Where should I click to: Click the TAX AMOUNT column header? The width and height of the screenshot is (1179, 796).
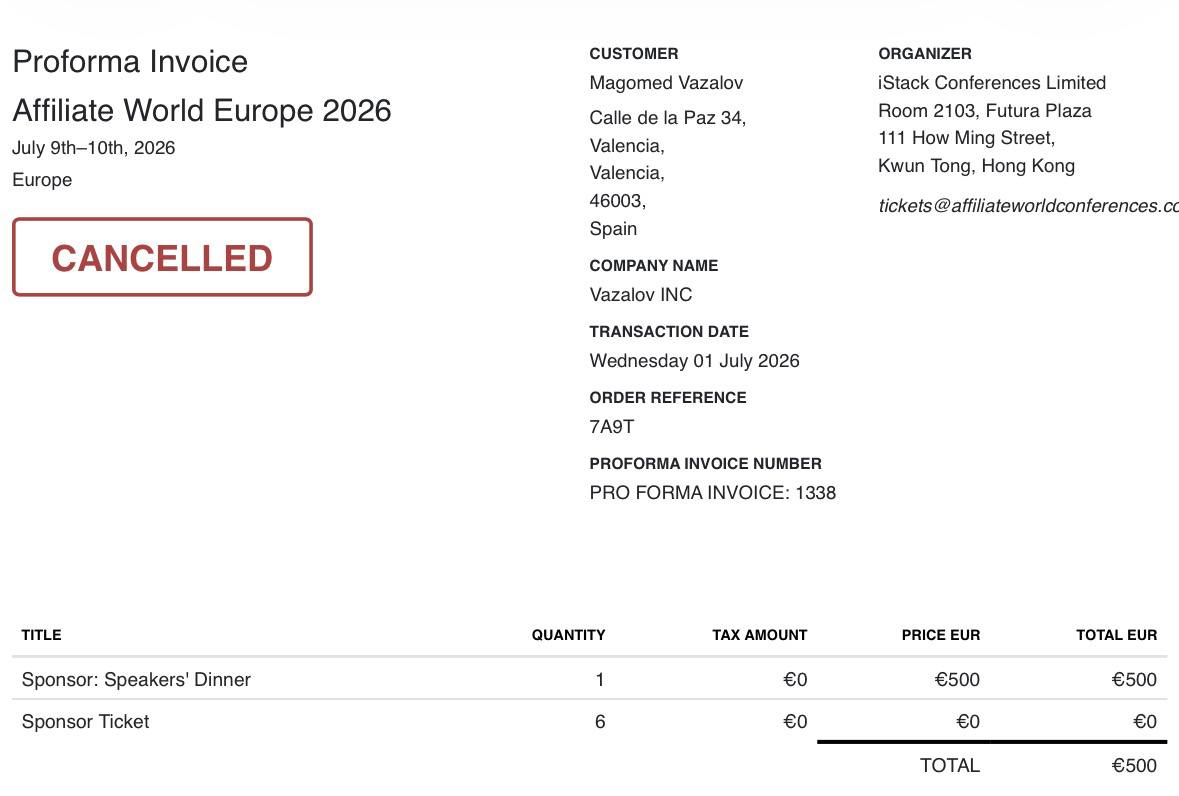(x=759, y=635)
